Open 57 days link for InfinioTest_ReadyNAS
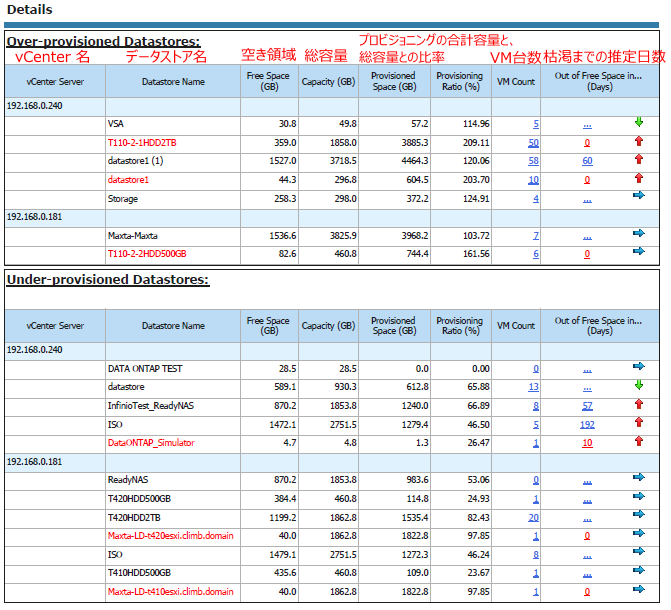Screen dimensions: 671x610 pos(587,406)
